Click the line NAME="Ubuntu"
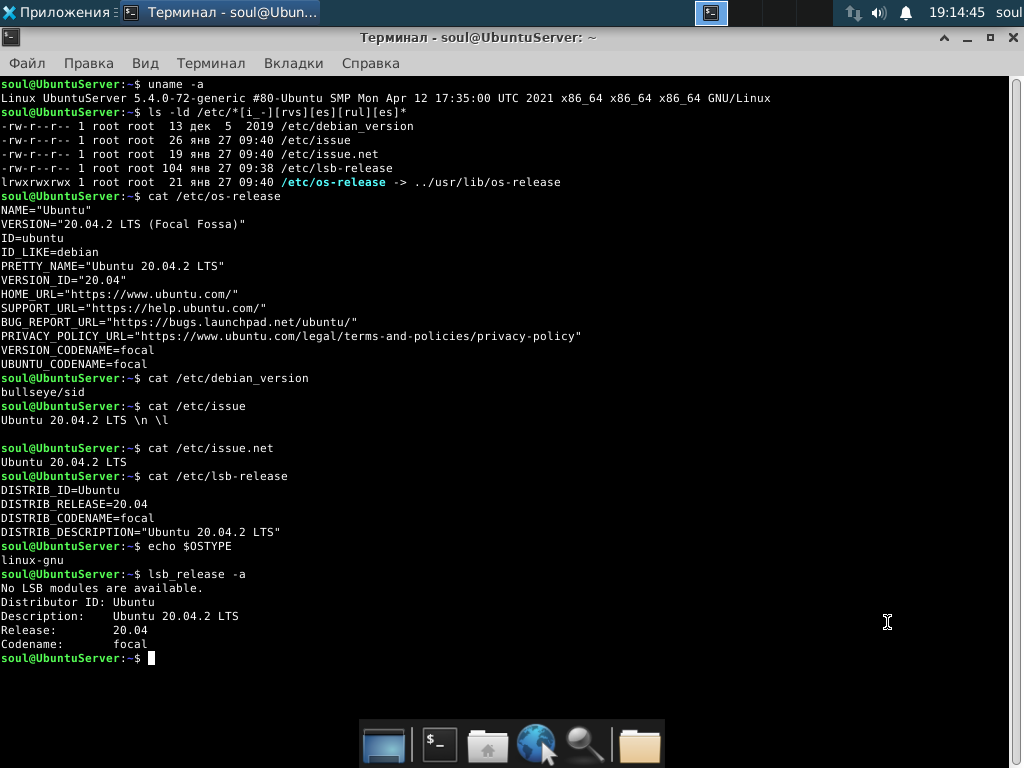 (46, 210)
